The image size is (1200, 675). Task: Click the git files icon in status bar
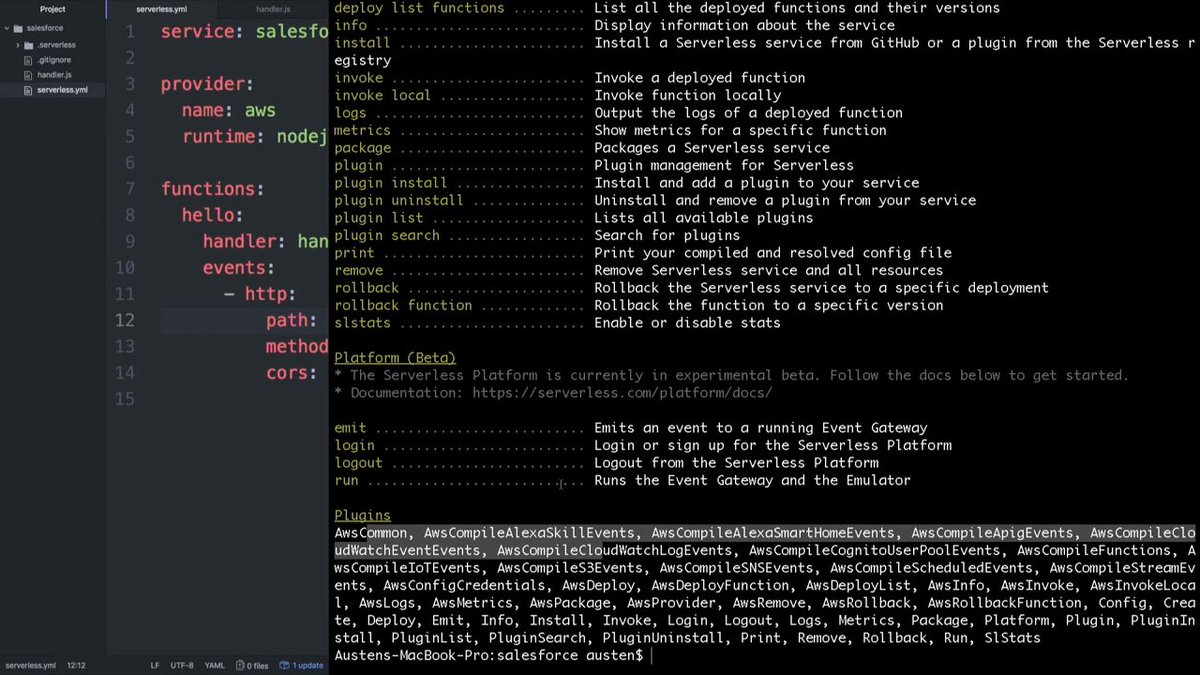pos(240,665)
